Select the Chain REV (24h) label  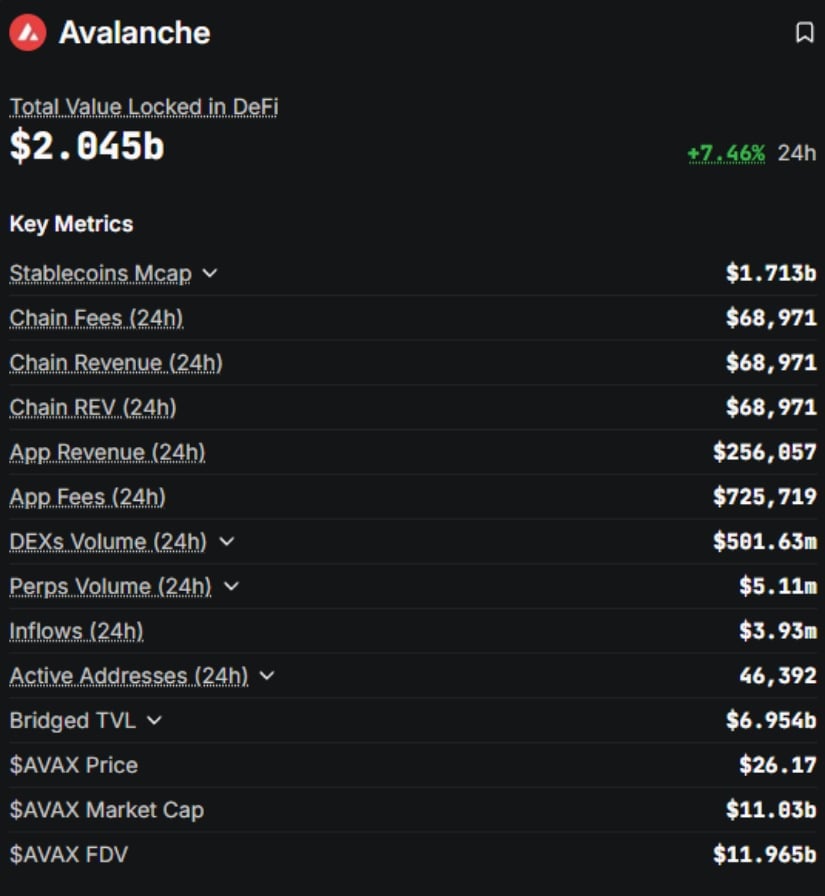pos(93,407)
